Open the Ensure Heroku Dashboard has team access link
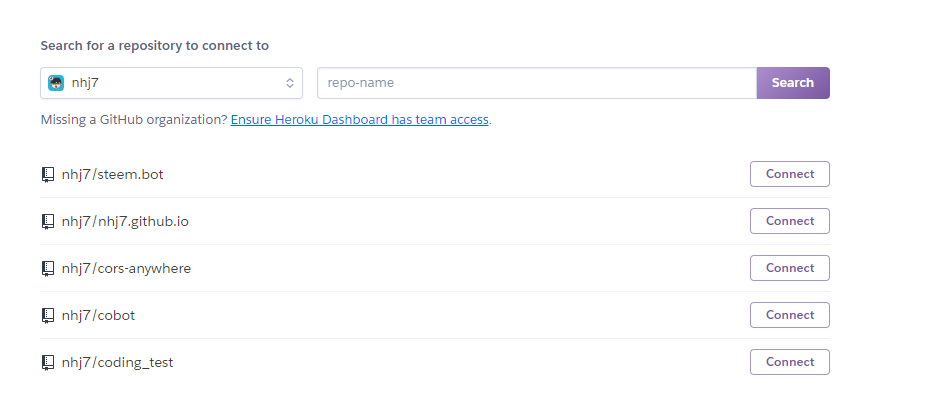The width and height of the screenshot is (932, 417). [x=360, y=119]
